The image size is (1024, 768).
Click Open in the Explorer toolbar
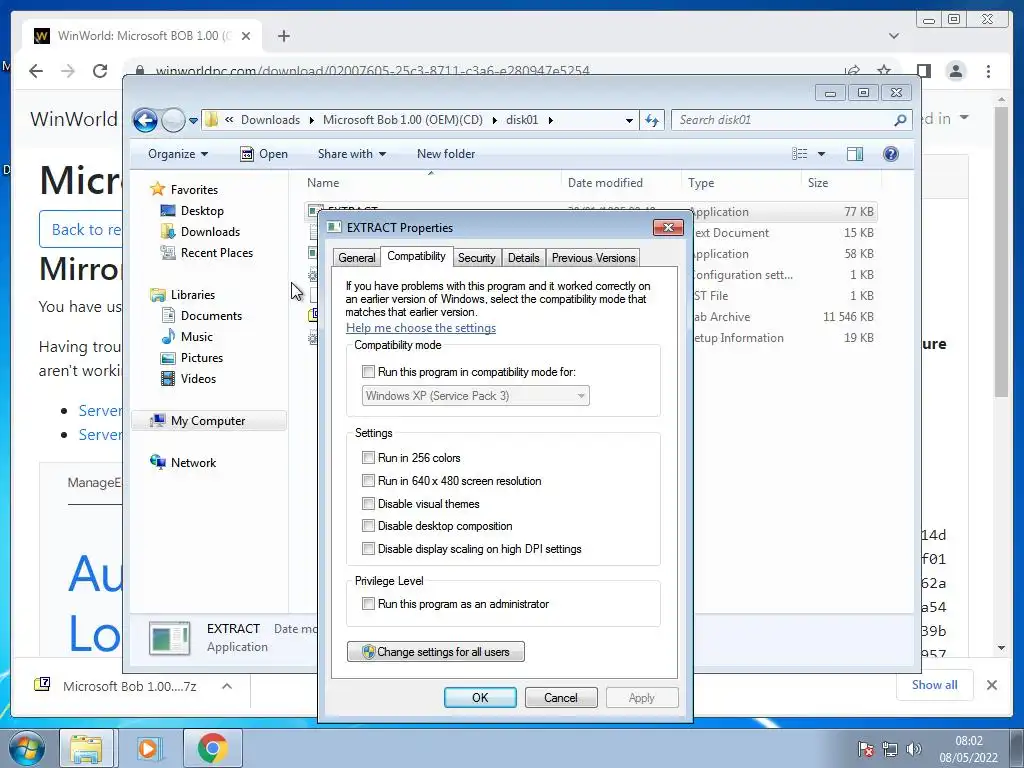(264, 154)
